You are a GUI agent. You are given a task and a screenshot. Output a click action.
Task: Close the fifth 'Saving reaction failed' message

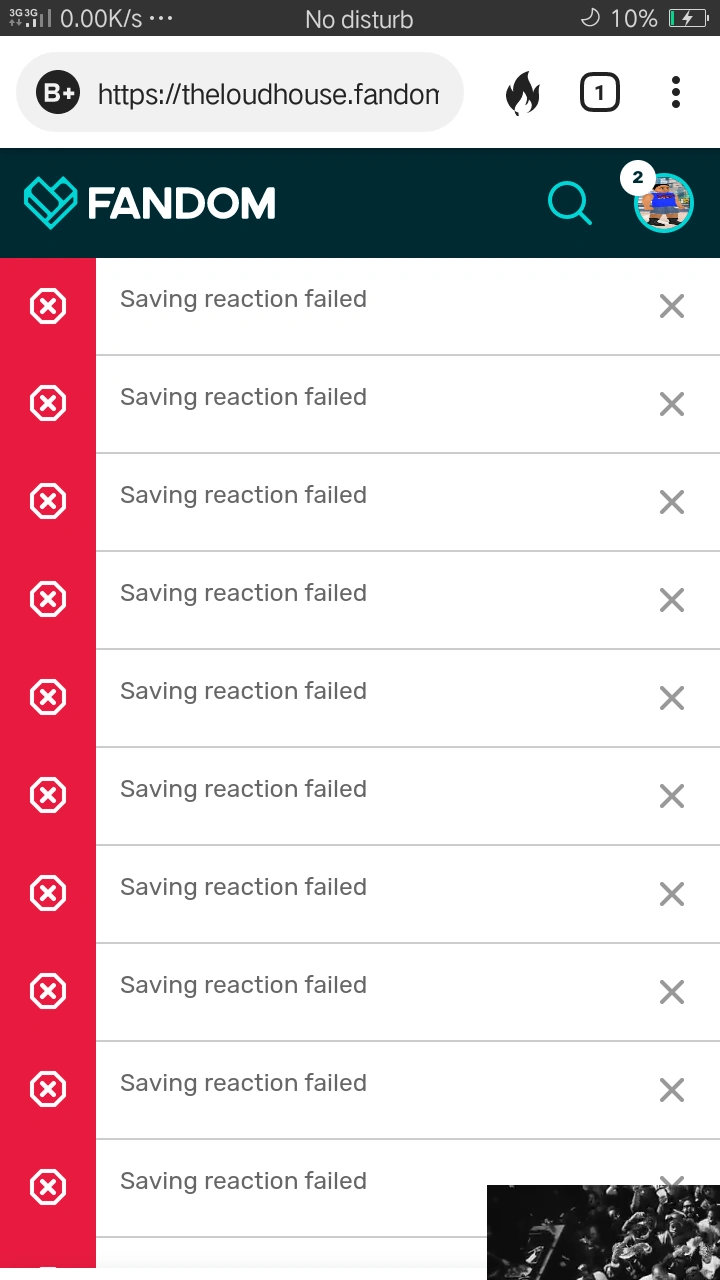(x=672, y=698)
